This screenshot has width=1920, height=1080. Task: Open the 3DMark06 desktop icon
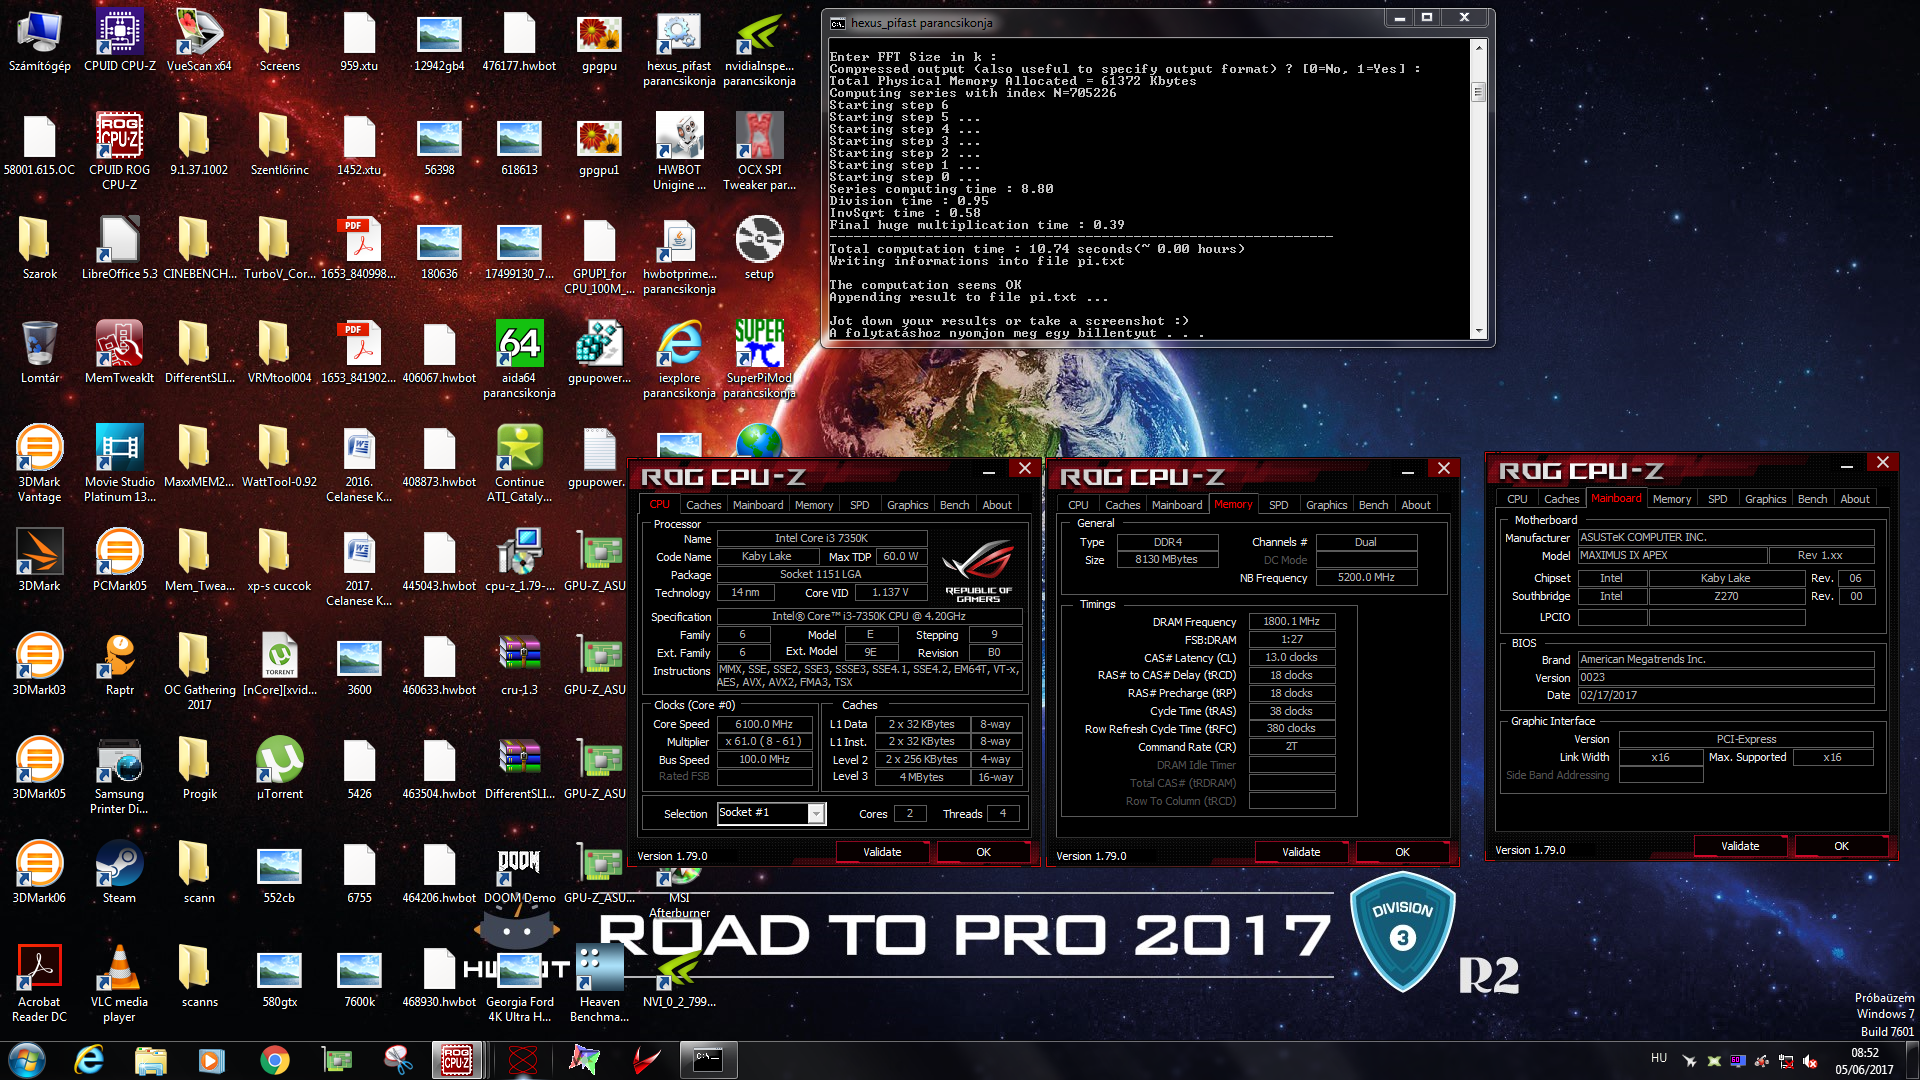pyautogui.click(x=39, y=871)
